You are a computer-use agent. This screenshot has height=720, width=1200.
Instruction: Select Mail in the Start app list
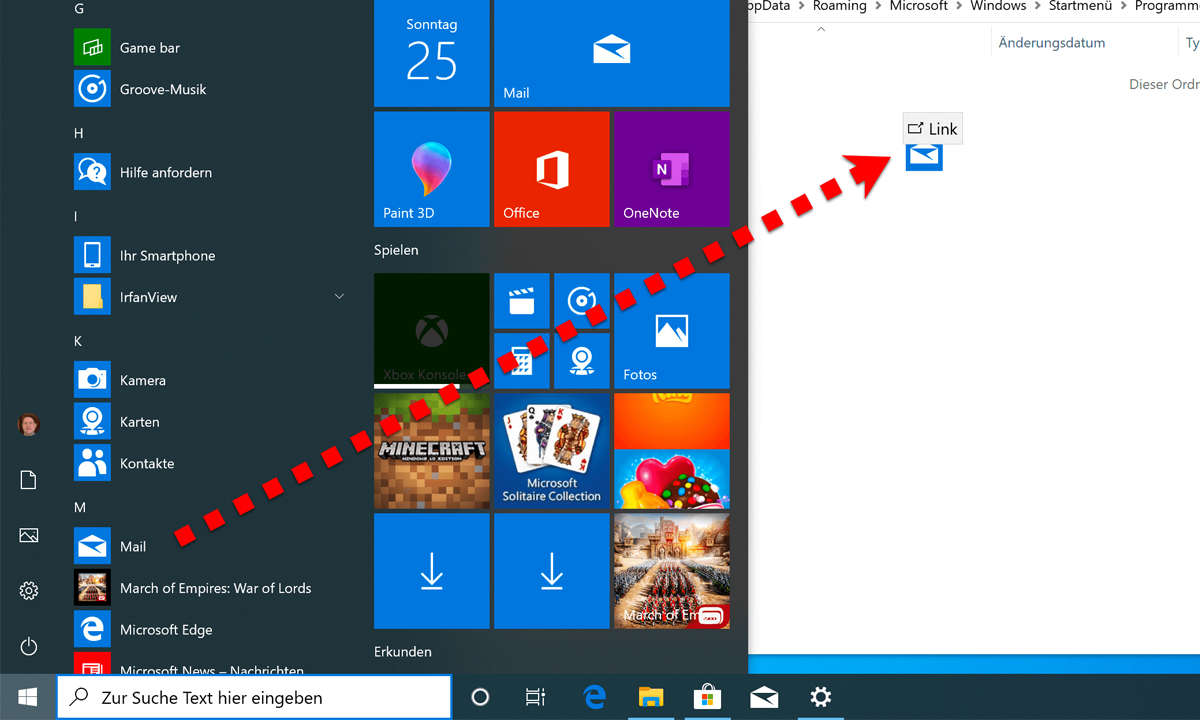point(210,546)
